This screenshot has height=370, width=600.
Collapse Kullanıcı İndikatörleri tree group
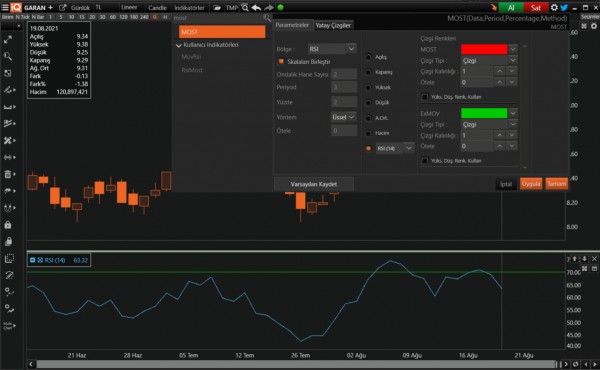178,45
